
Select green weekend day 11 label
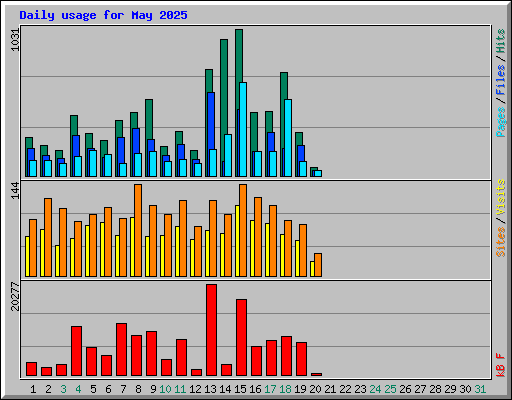(180, 389)
